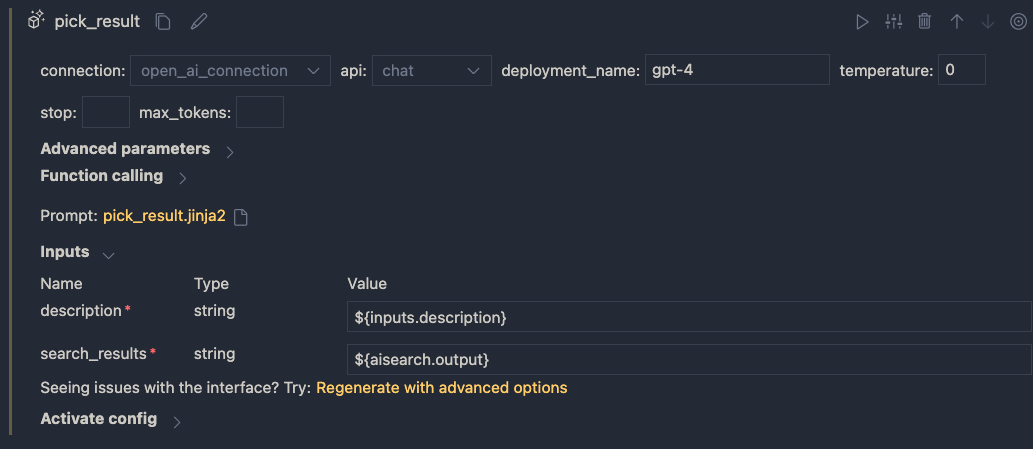Expand Advanced parameters section
The width and height of the screenshot is (1033, 449).
(230, 151)
